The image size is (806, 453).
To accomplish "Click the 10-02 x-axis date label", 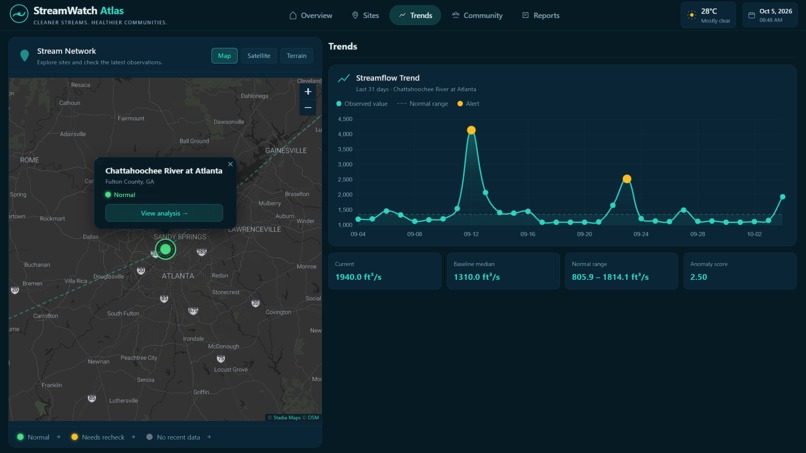I will [754, 234].
